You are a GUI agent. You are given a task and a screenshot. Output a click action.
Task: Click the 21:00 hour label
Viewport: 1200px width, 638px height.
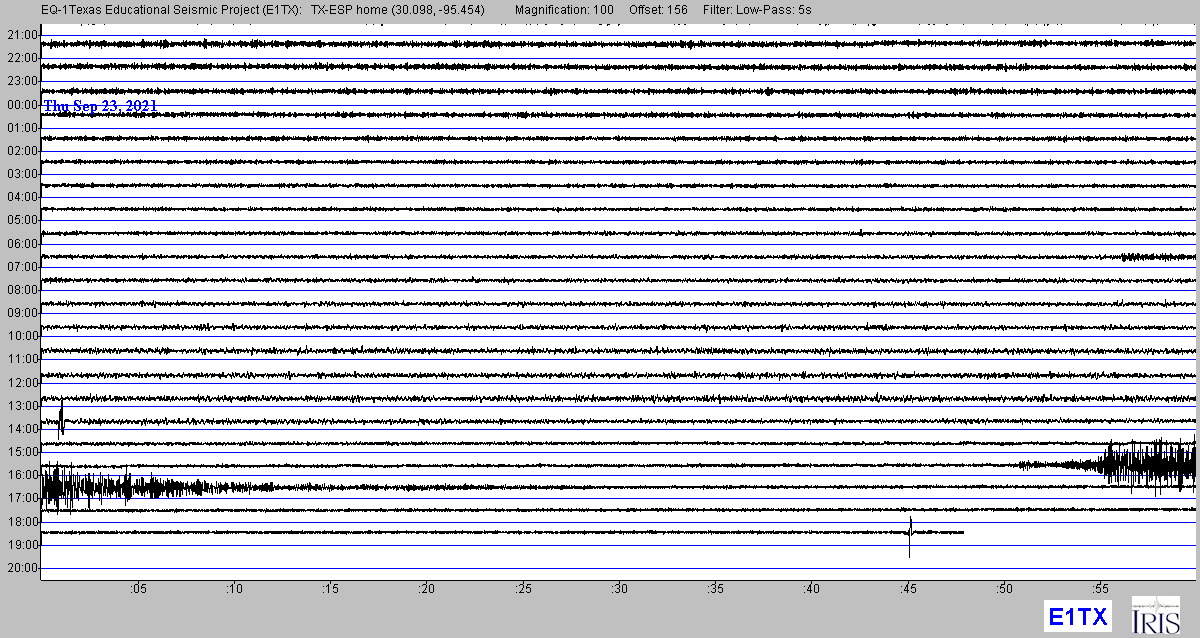[x=22, y=35]
